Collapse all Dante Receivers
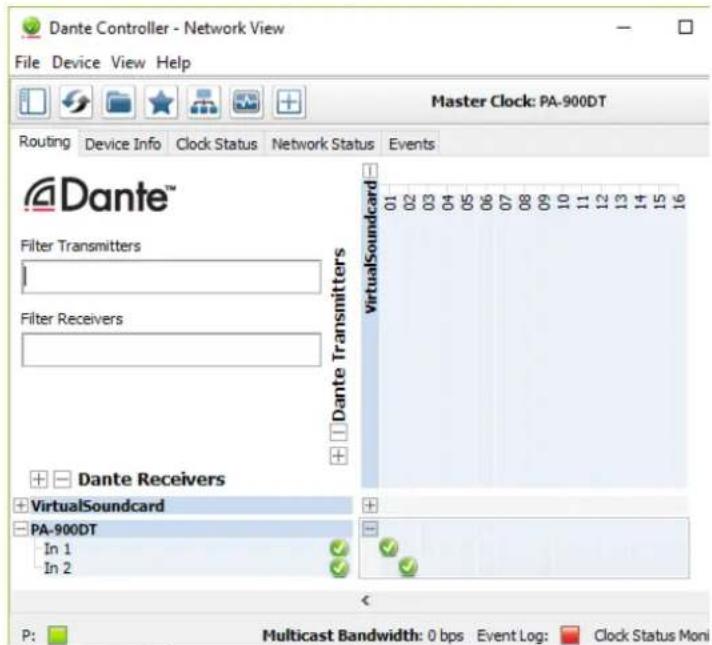The image size is (712, 645). [x=62, y=479]
